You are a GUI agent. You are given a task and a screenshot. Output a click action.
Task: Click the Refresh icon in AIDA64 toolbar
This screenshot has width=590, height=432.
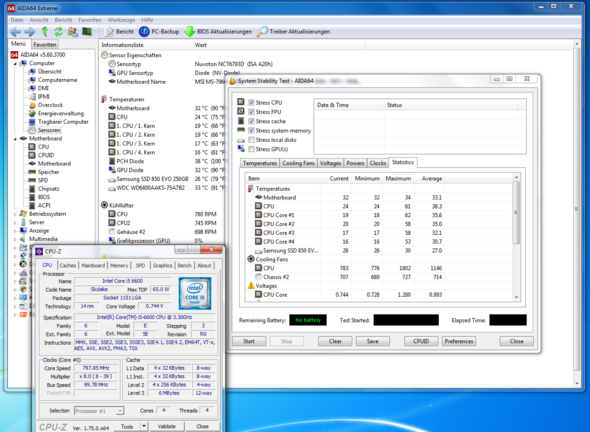coord(58,32)
